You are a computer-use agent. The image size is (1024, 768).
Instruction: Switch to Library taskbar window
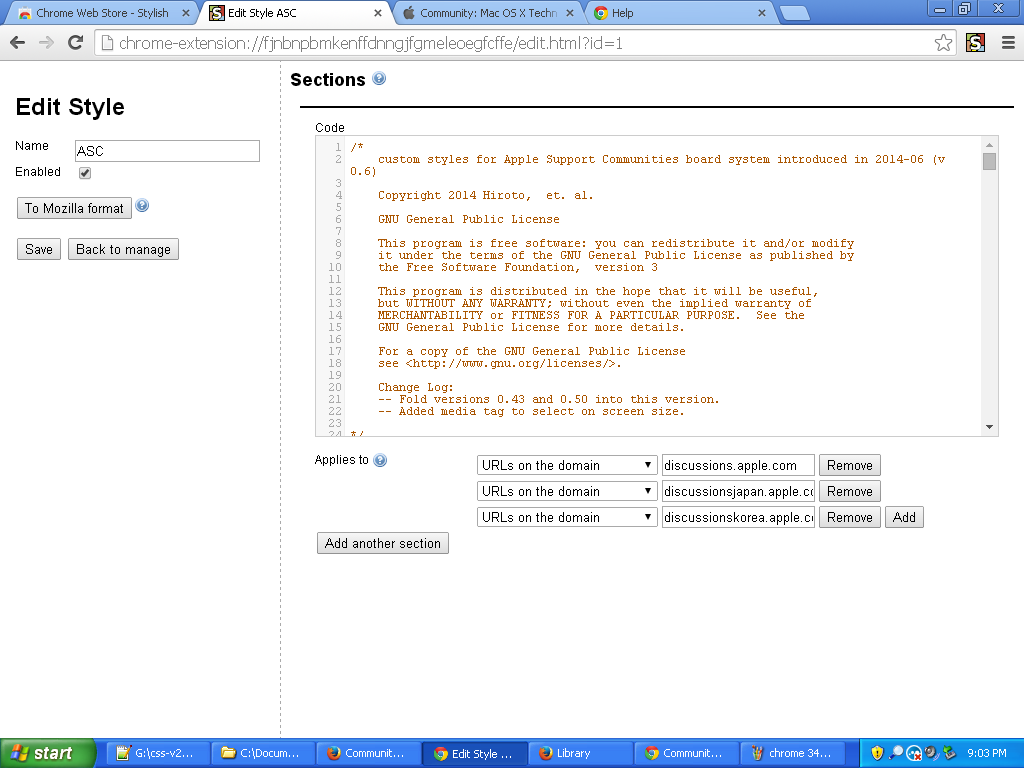click(580, 753)
